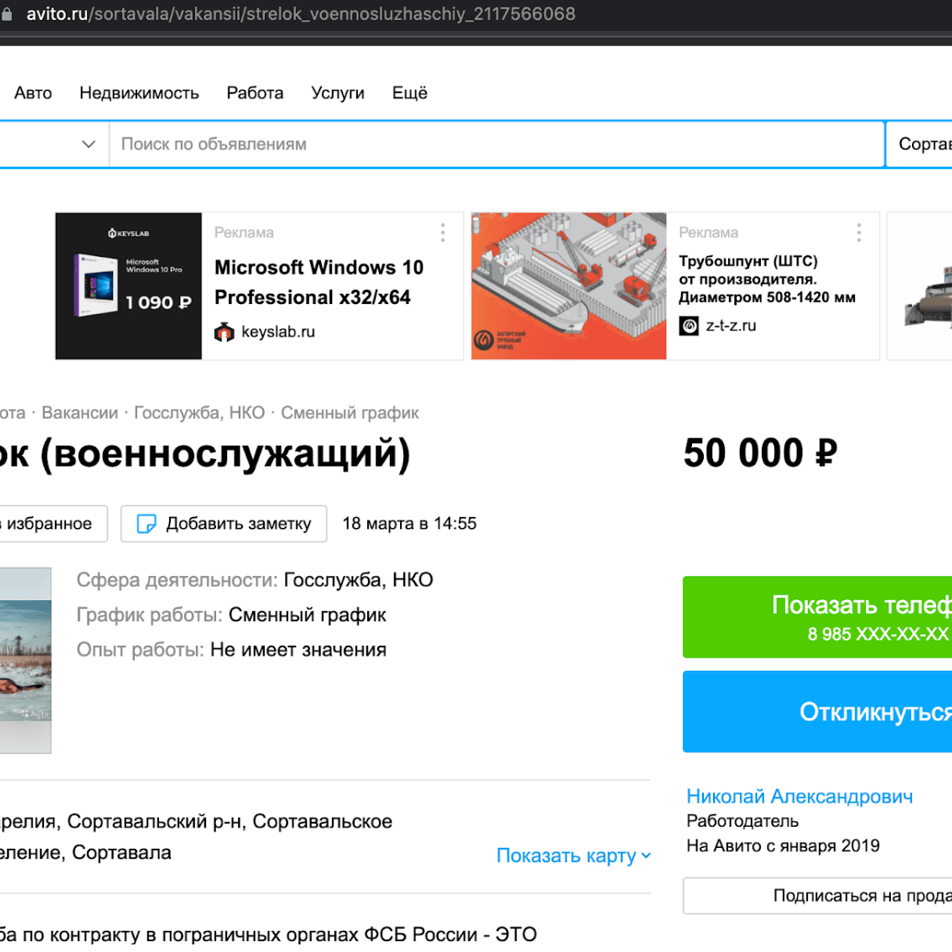The image size is (952, 952).
Task: Open the Windows 10 Pro ad image
Action: coord(129,286)
